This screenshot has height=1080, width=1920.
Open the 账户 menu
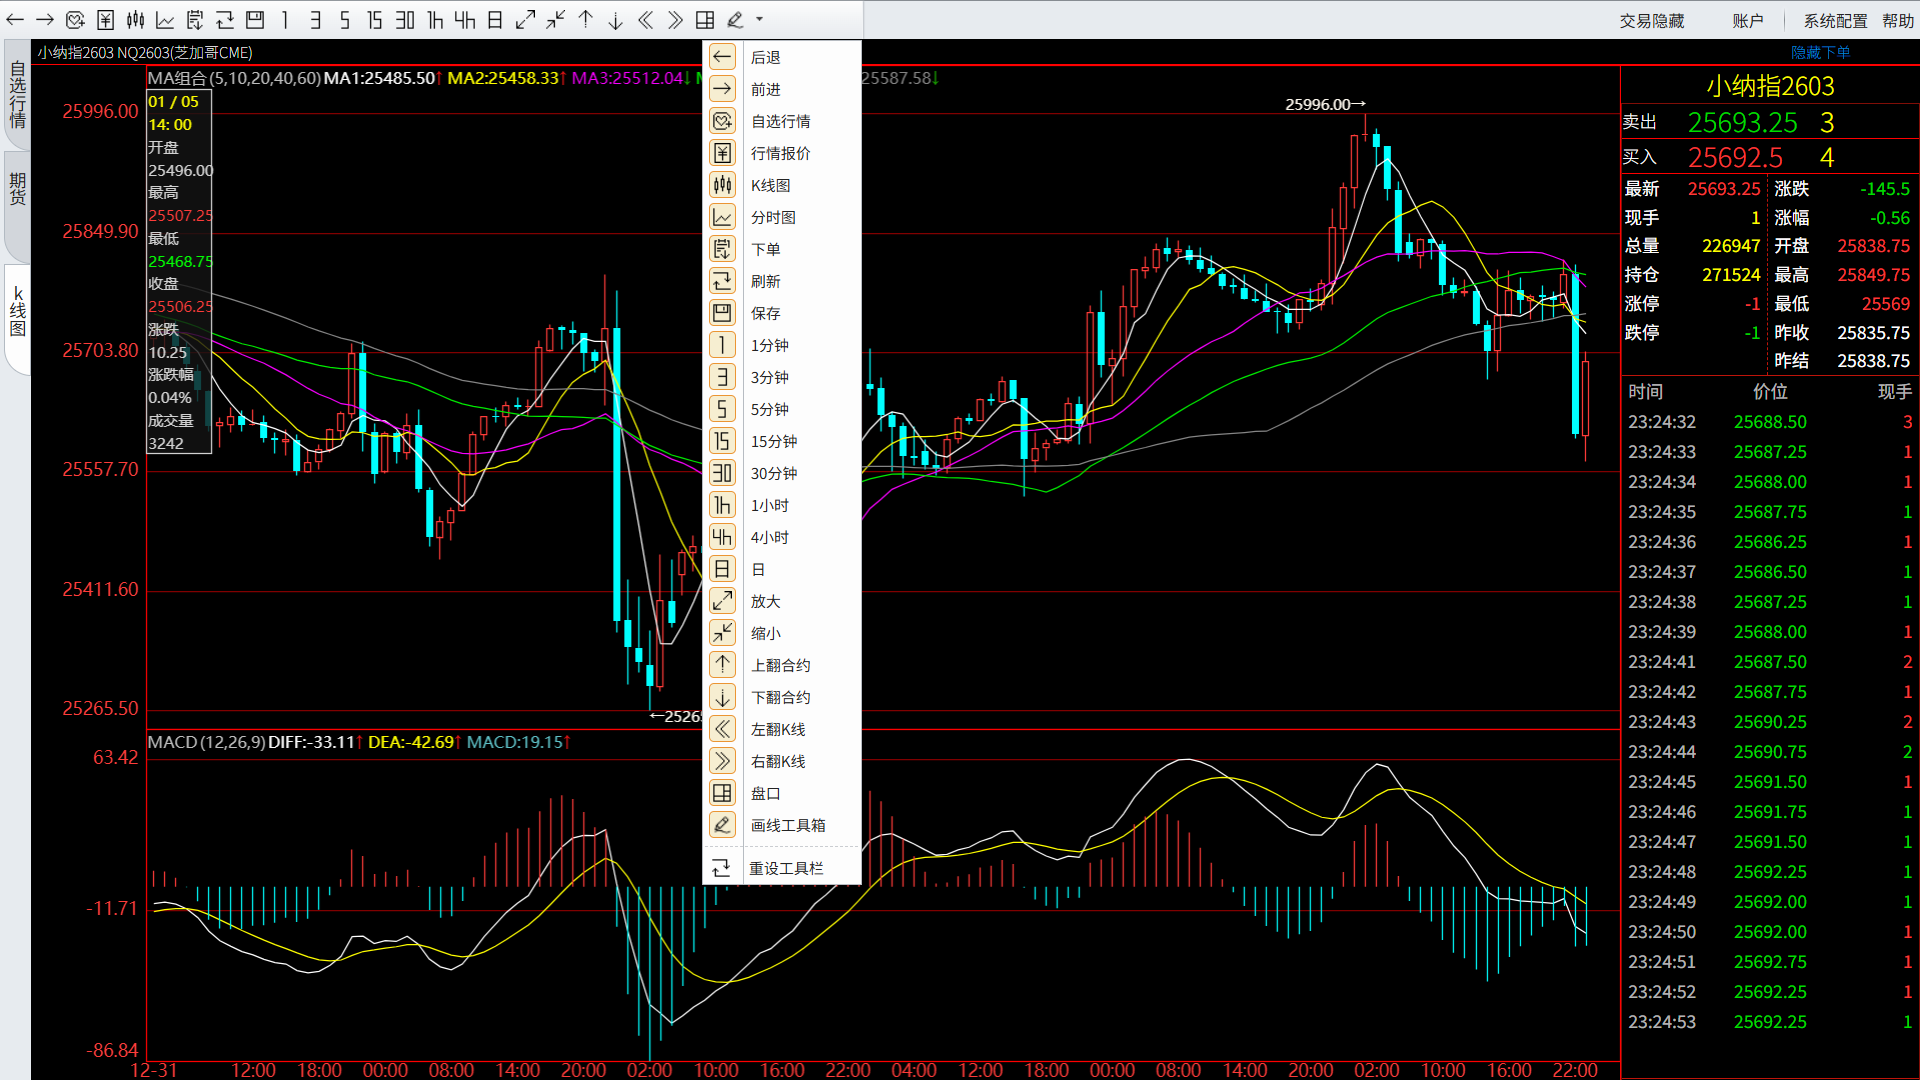tap(1747, 21)
